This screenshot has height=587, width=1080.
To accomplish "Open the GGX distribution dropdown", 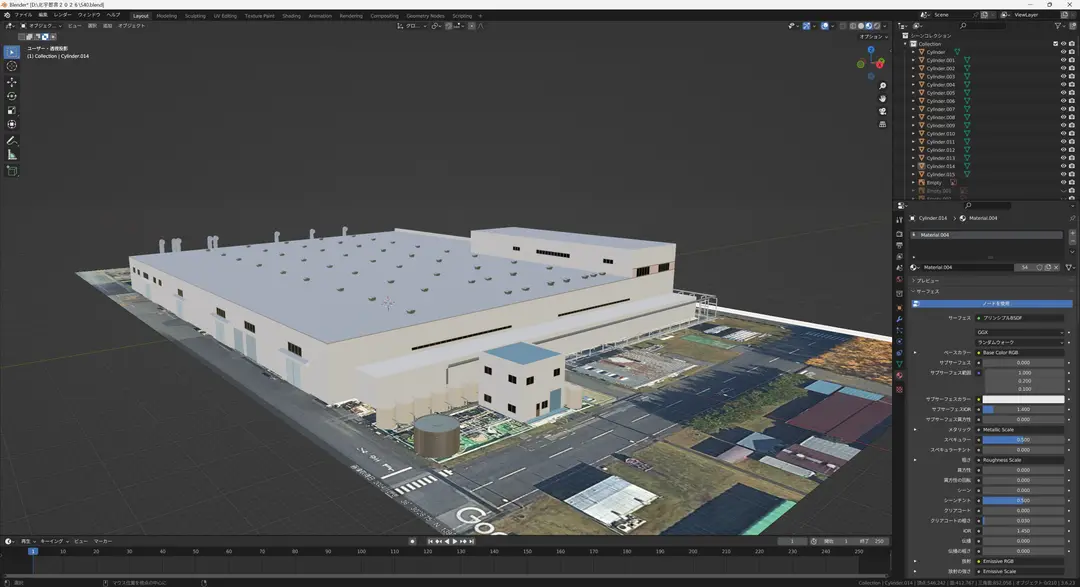I will coord(1019,332).
